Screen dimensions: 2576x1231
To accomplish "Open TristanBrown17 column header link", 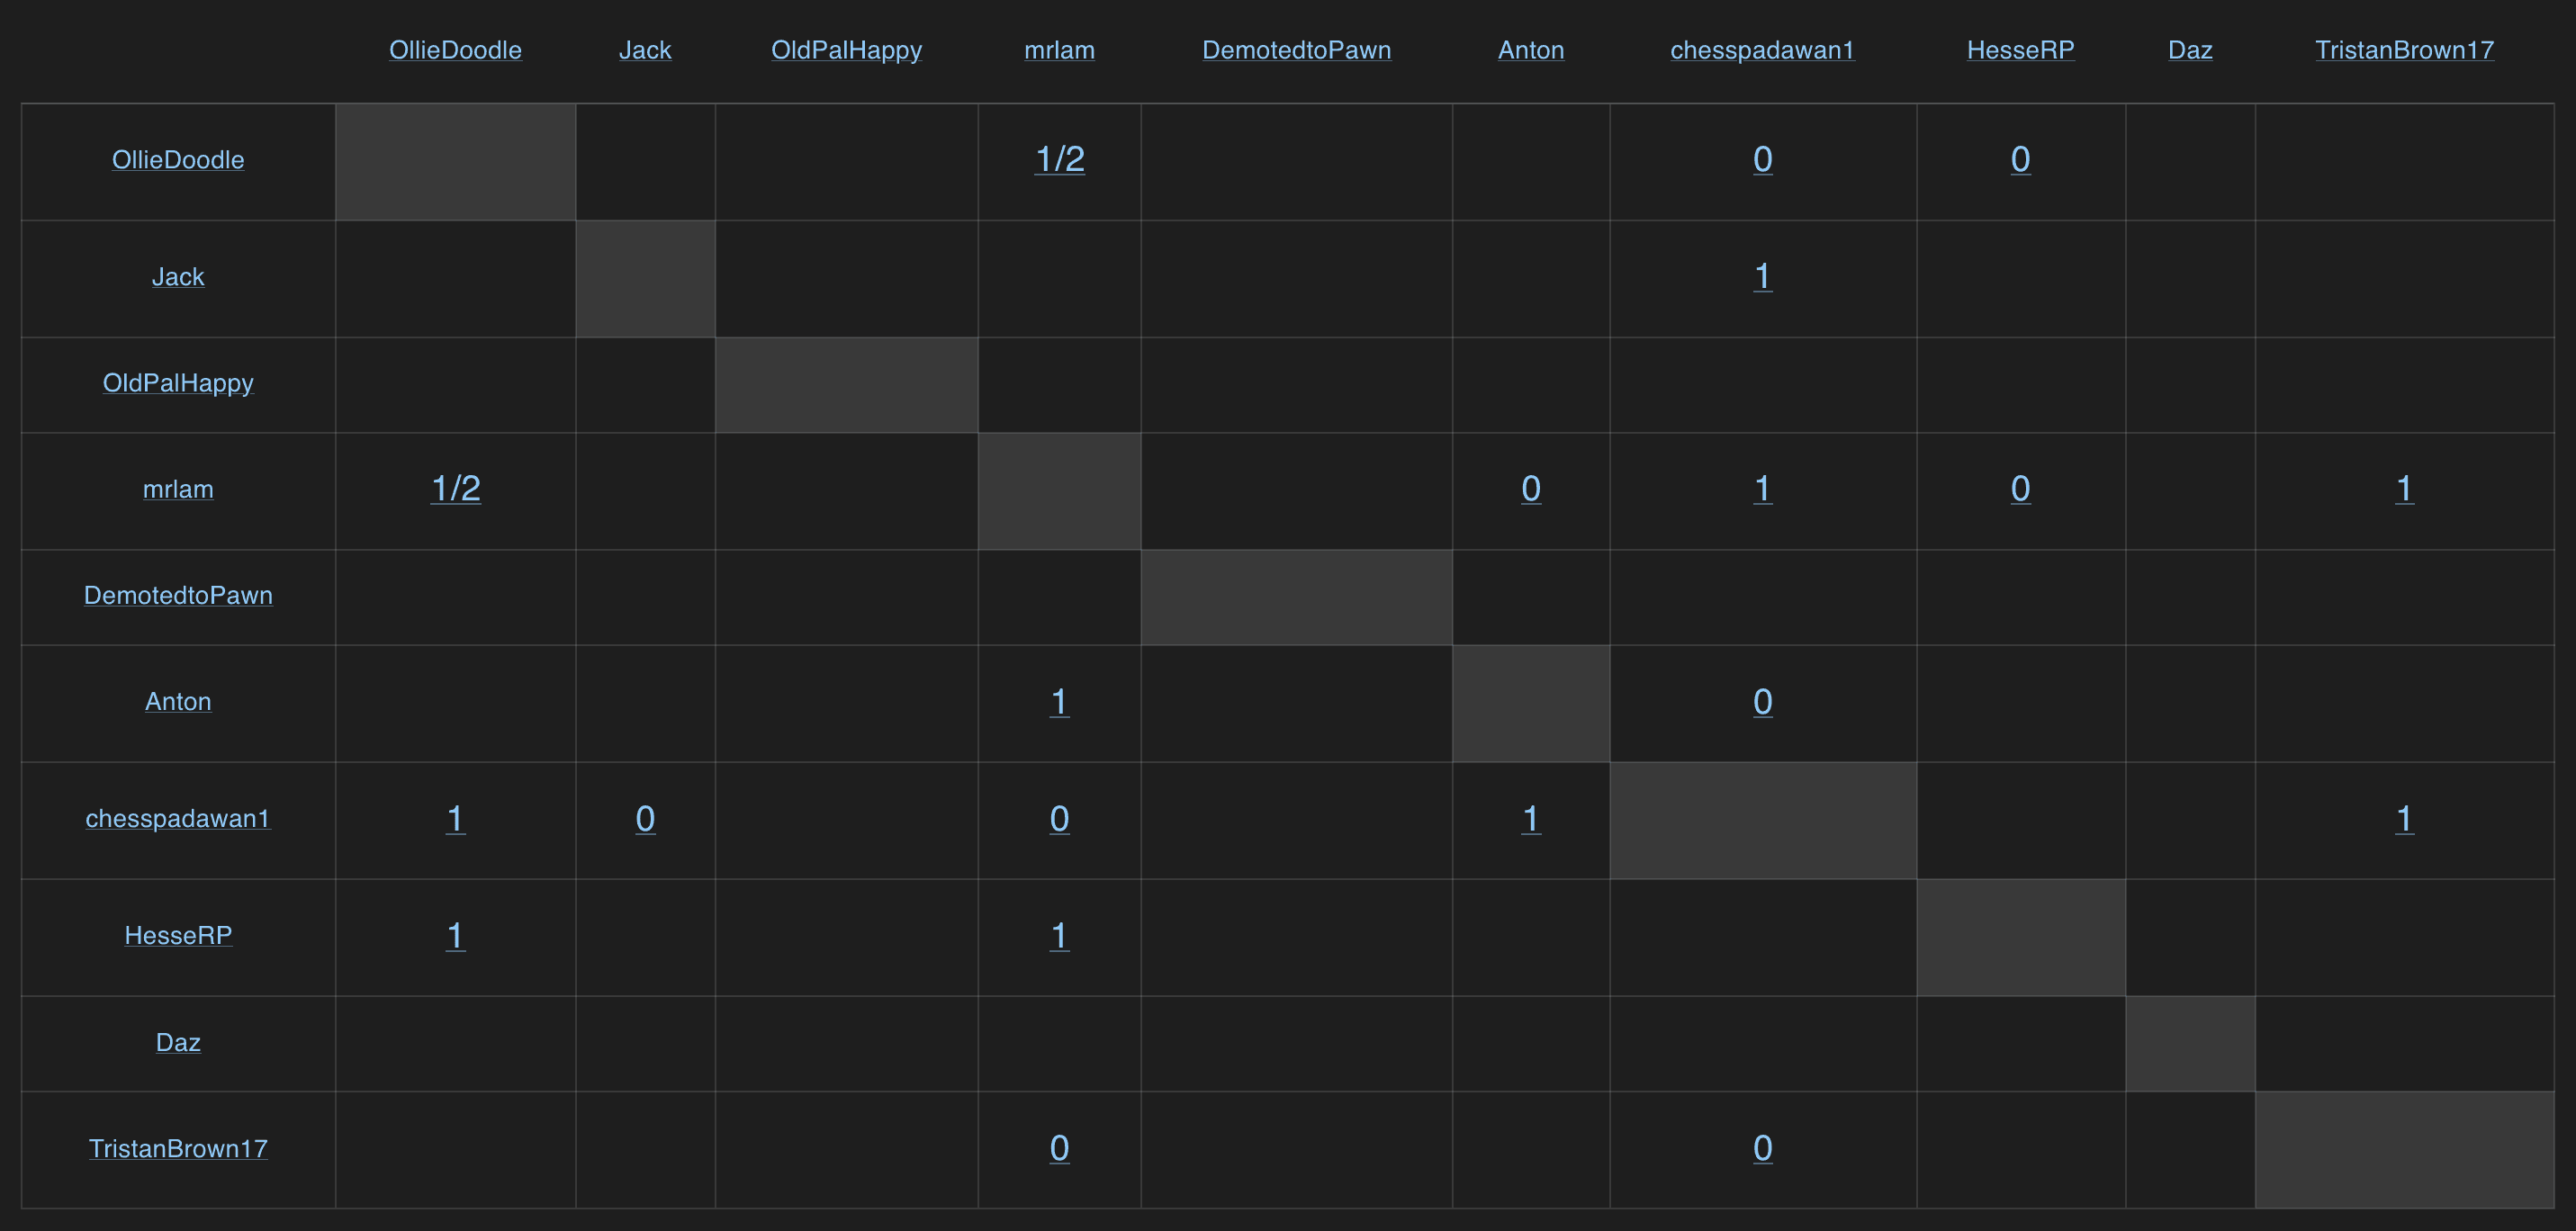I will (2404, 50).
